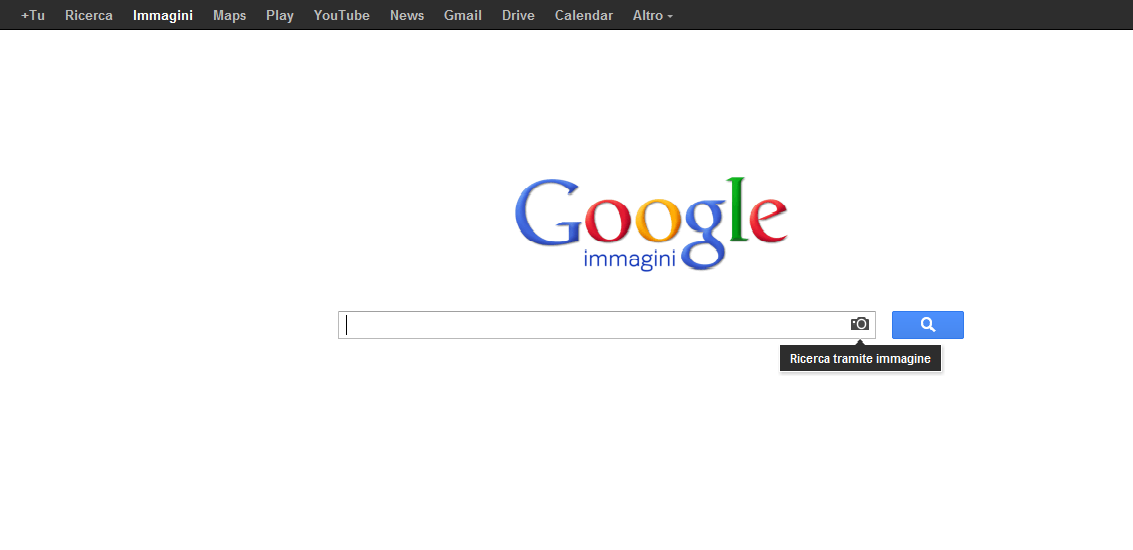Select Immagini in the top bar
Image resolution: width=1133 pixels, height=550 pixels.
coord(162,15)
